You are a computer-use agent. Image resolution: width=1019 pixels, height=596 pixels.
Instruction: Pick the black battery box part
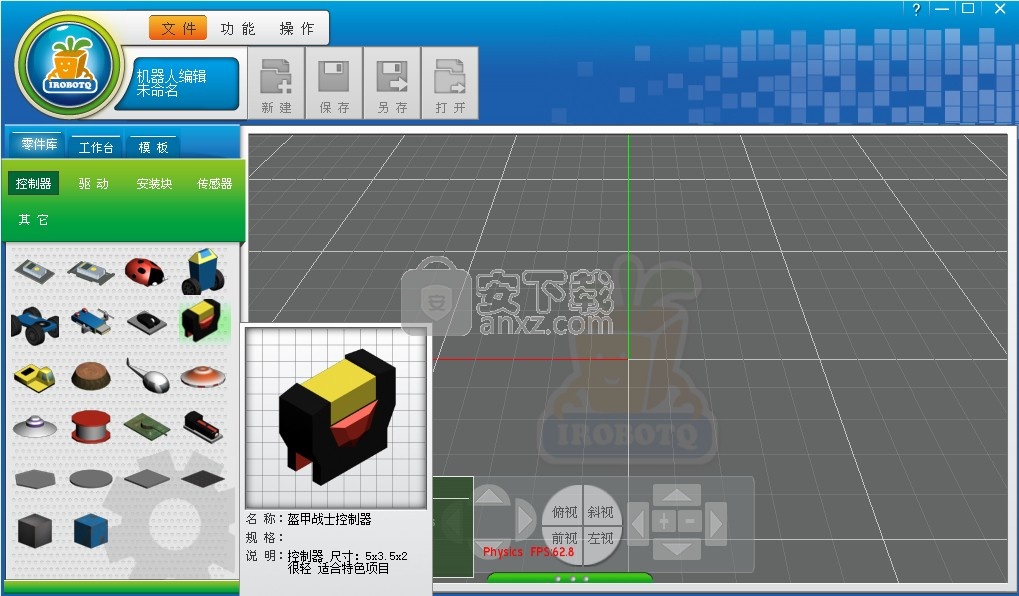click(x=203, y=426)
